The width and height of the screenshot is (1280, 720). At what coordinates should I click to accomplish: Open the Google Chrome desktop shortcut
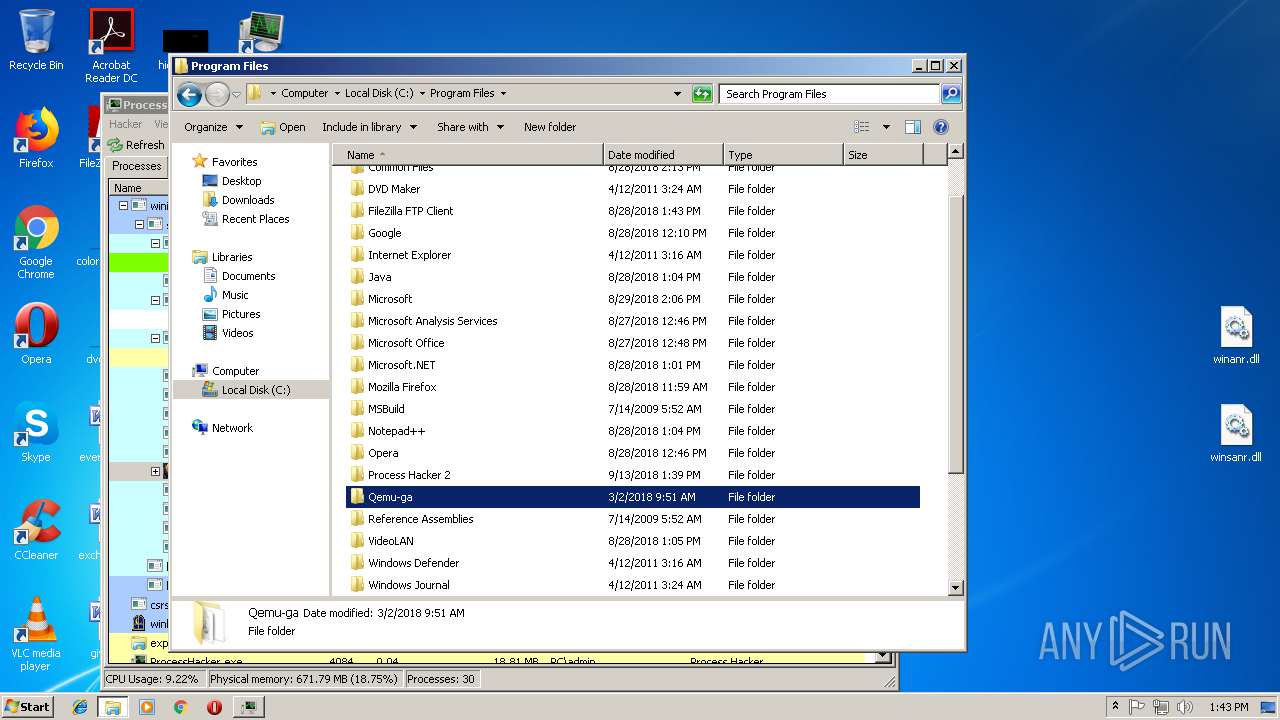(x=36, y=243)
